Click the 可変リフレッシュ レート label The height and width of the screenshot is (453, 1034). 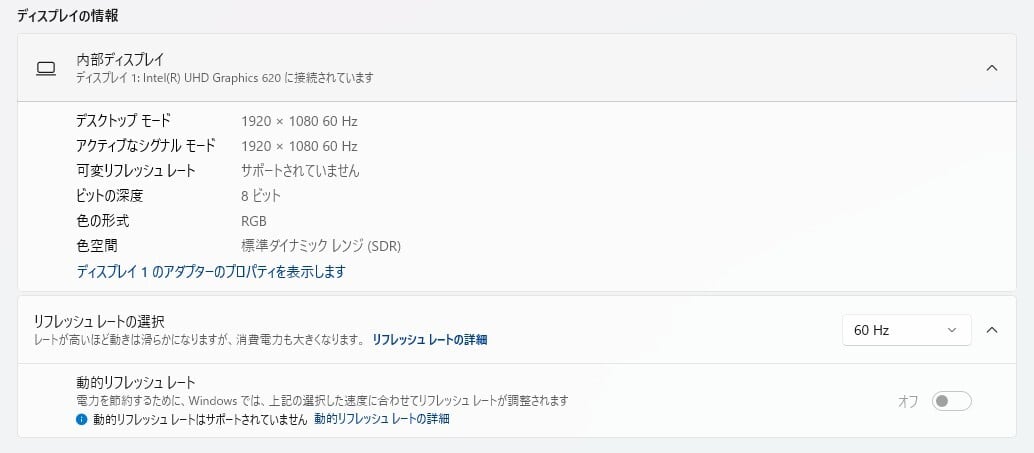[x=135, y=171]
